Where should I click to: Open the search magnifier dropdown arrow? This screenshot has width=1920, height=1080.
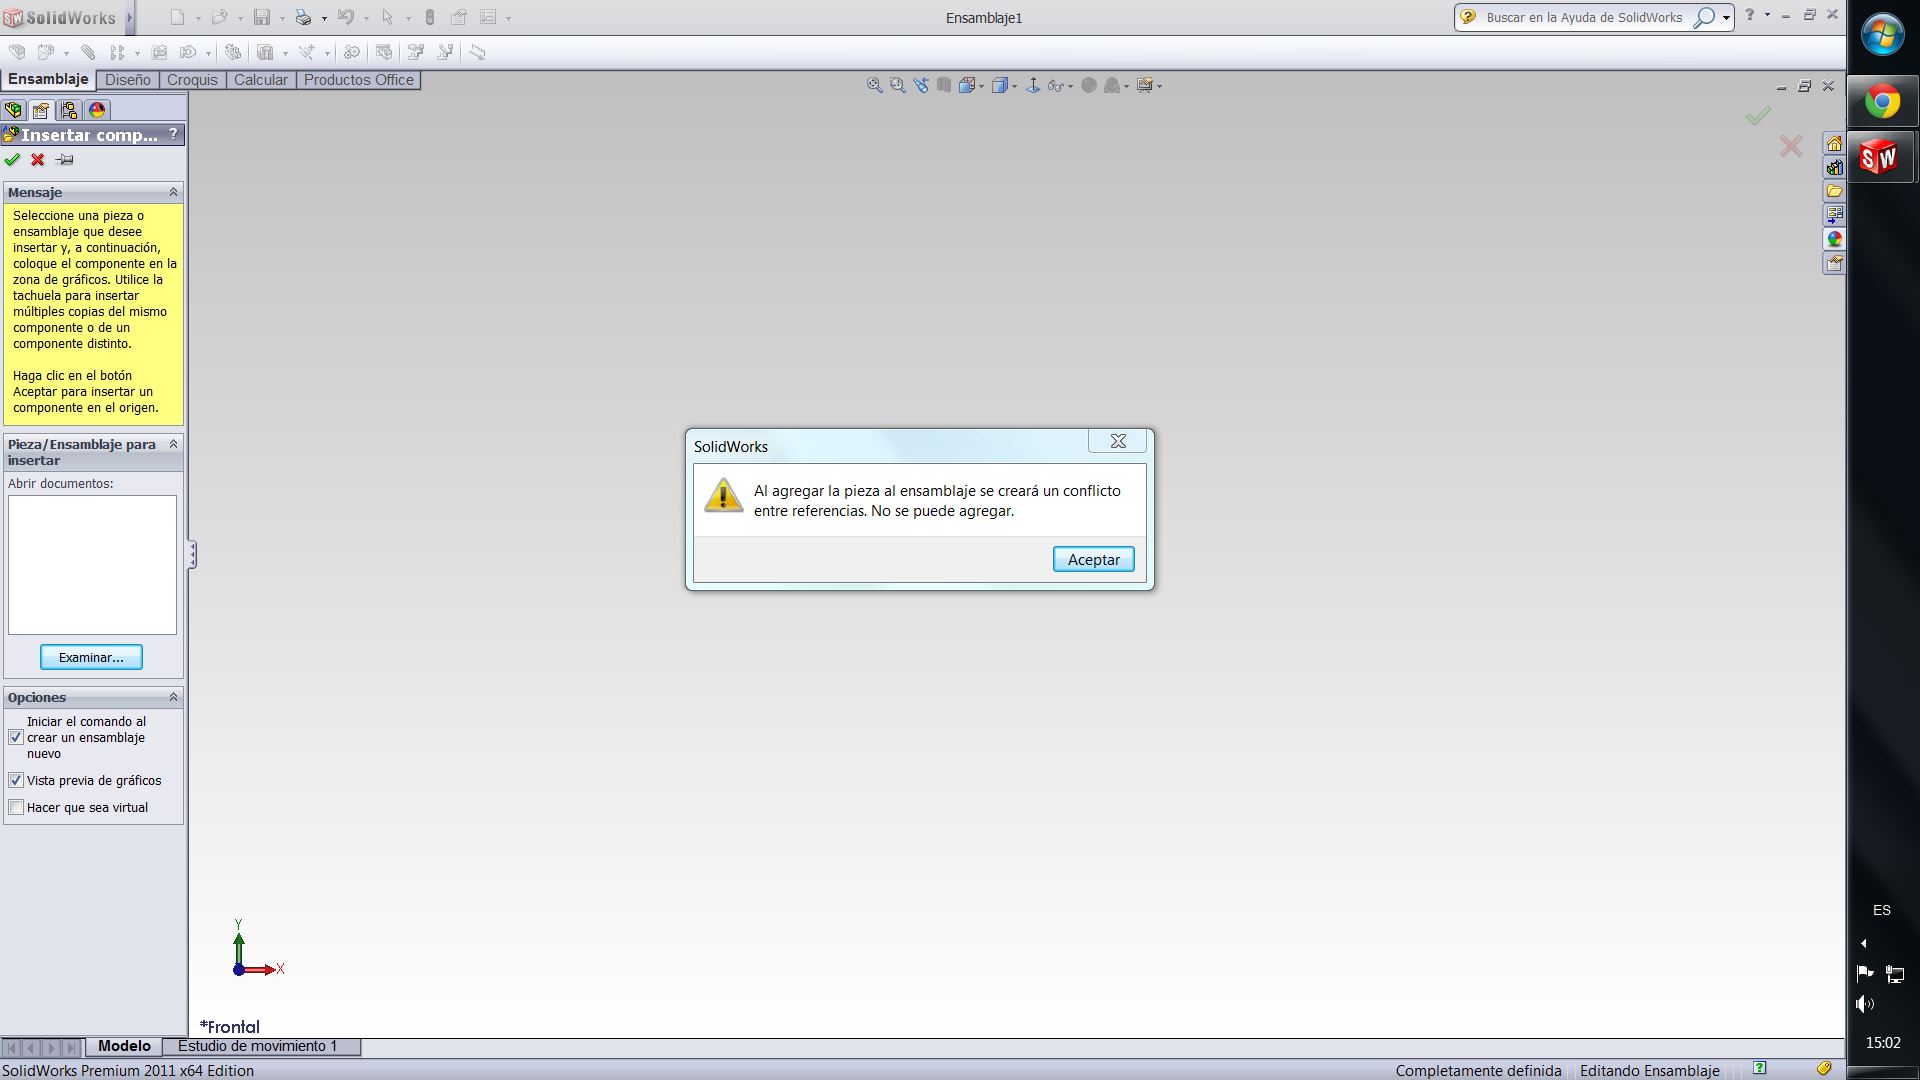tap(1726, 18)
